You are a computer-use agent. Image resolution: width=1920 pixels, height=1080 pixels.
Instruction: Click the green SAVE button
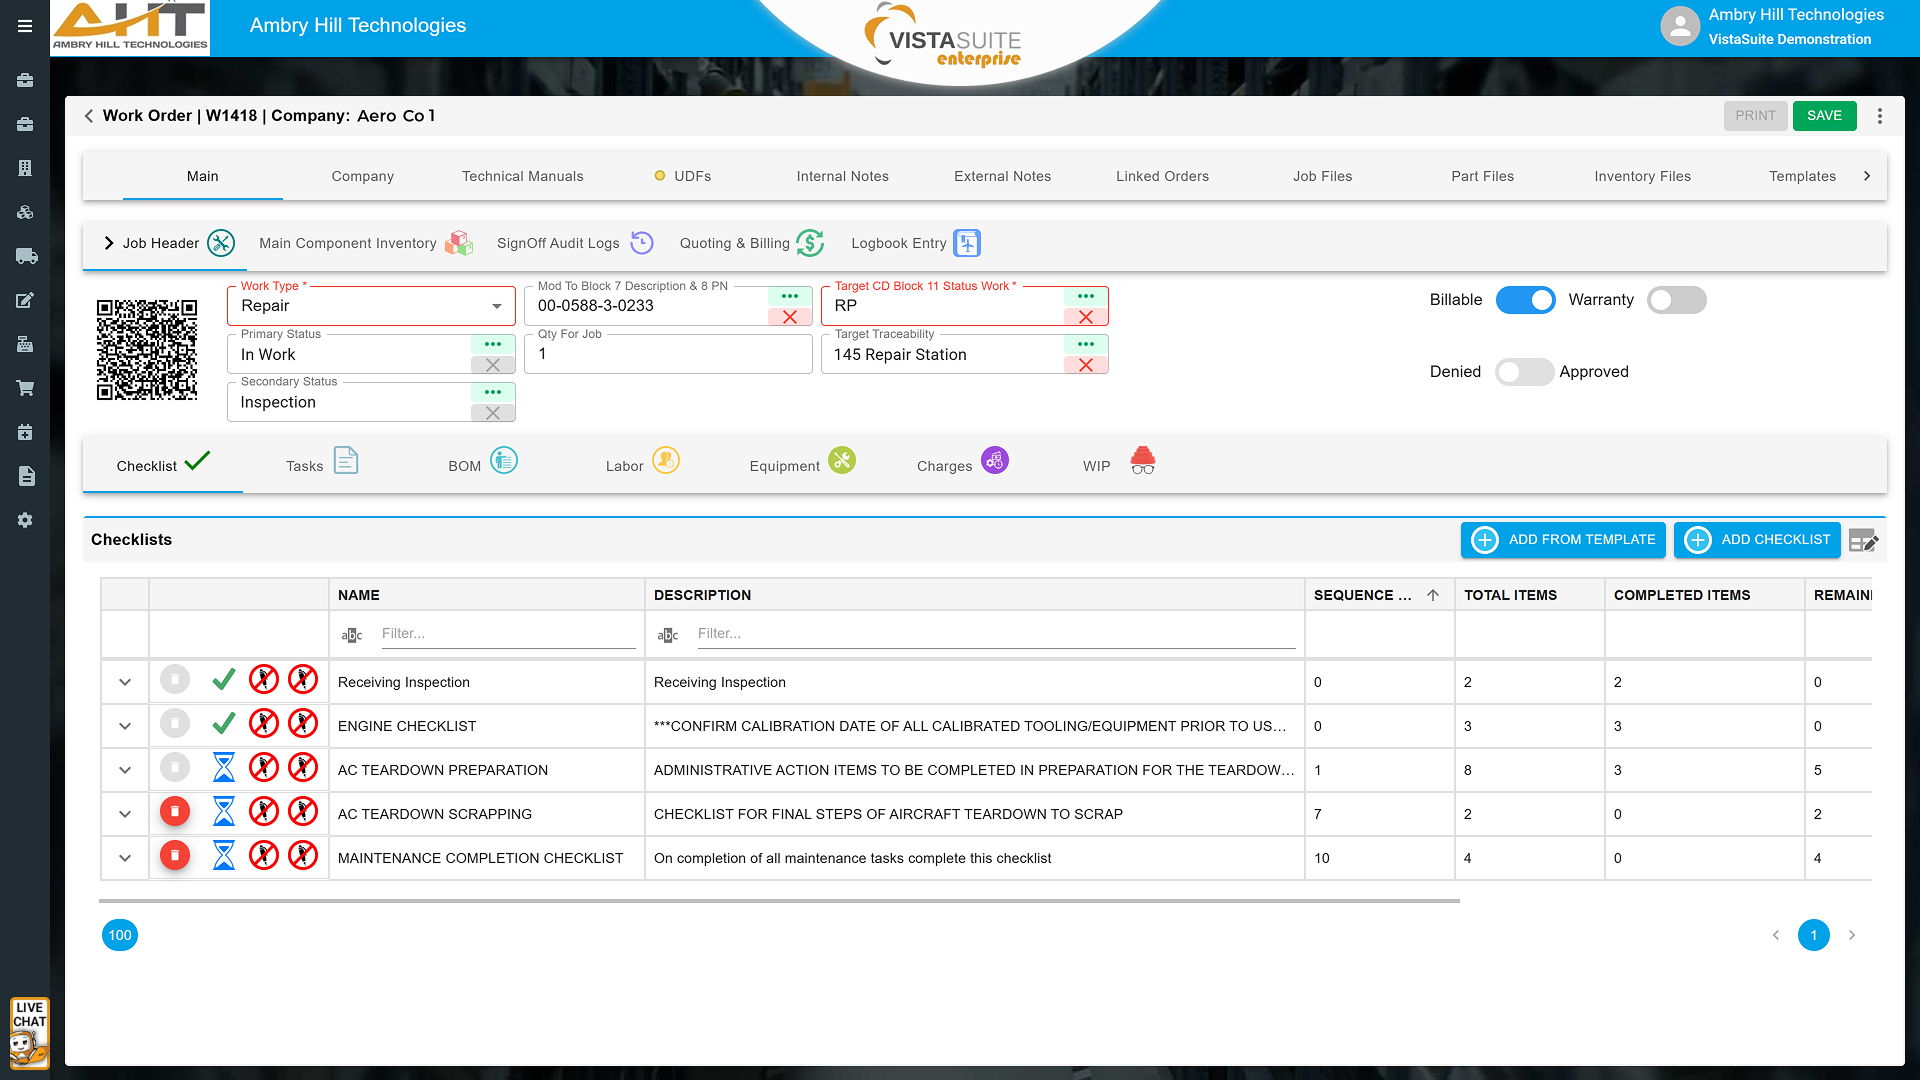pos(1824,116)
